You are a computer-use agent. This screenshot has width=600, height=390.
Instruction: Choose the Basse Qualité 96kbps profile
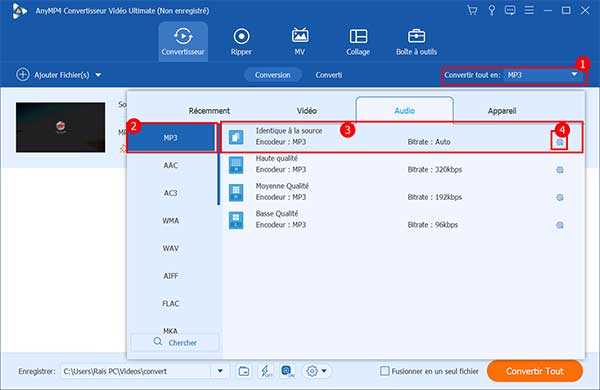pos(402,220)
